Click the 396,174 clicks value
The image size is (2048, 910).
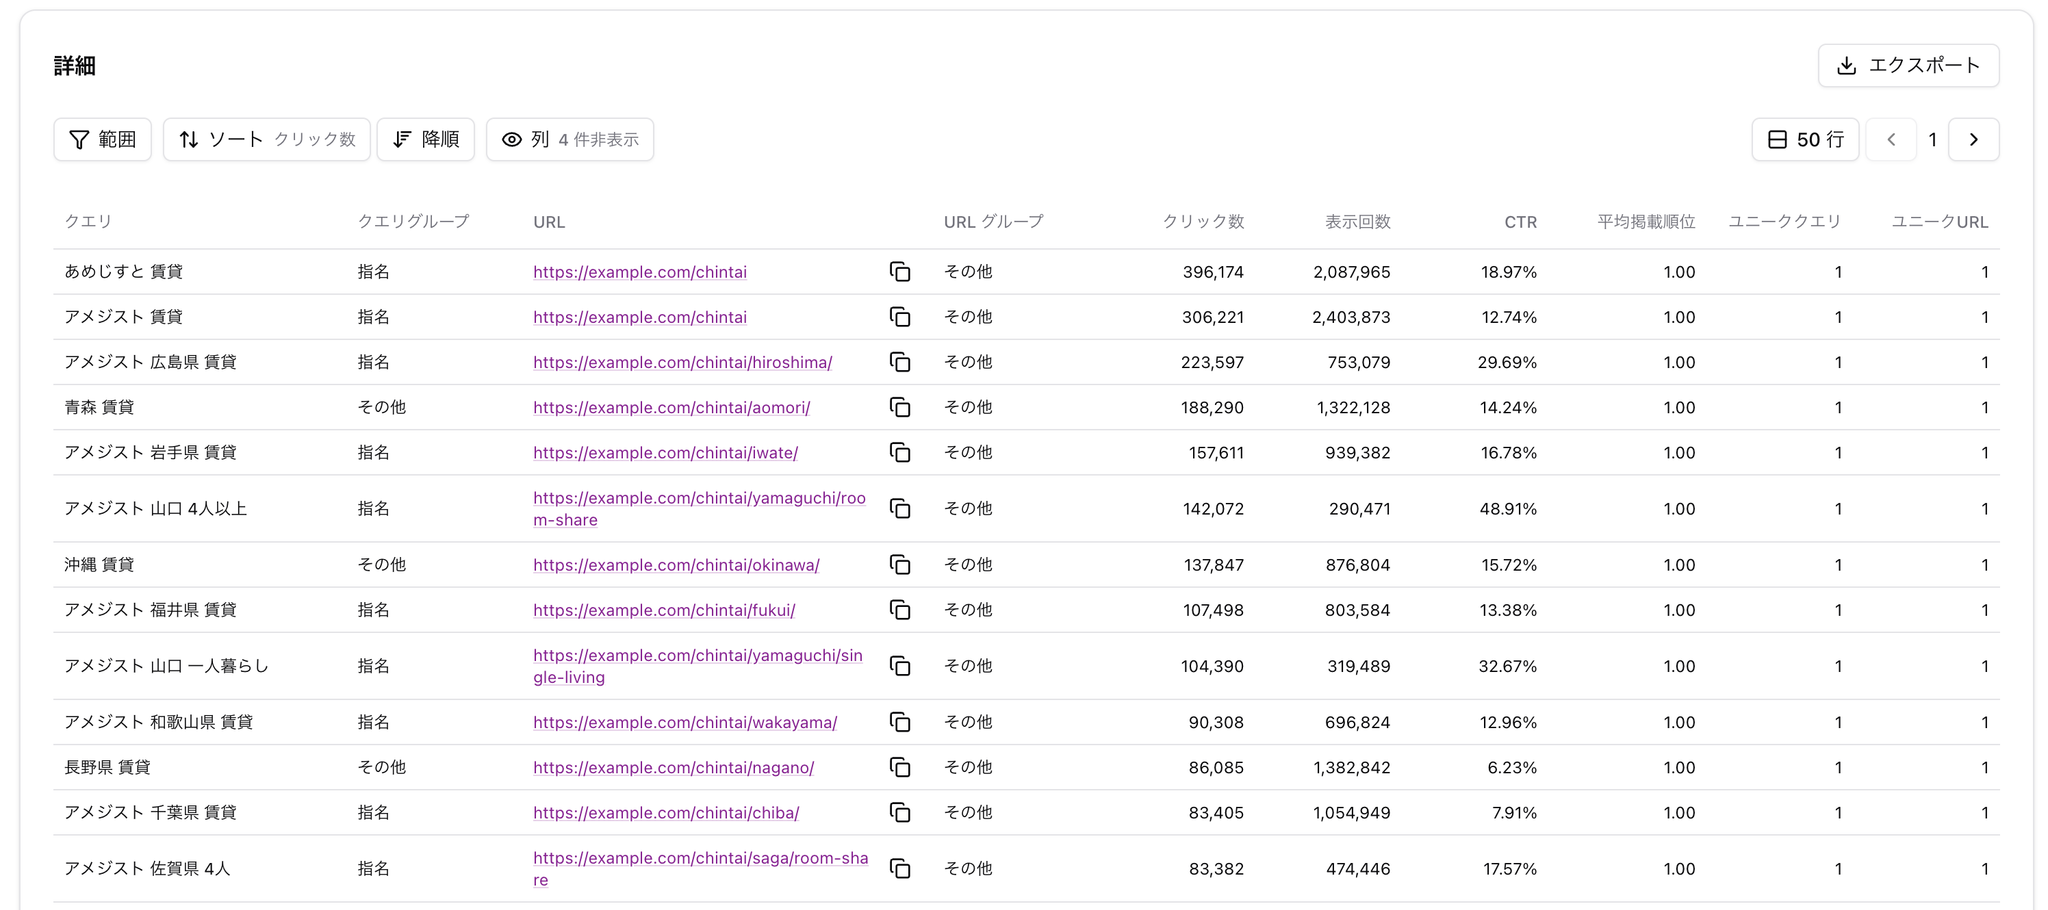[1213, 272]
